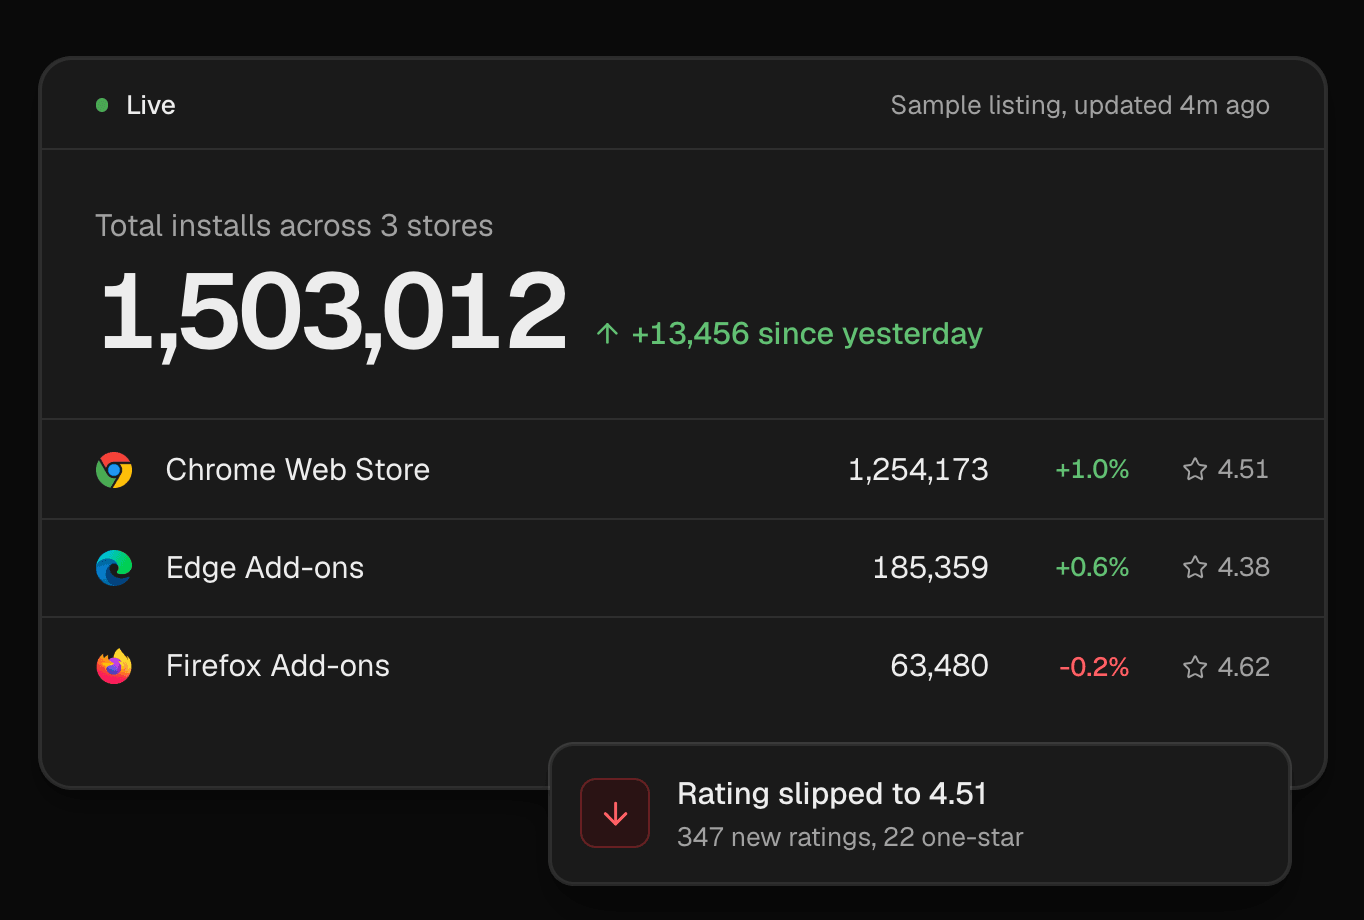Image resolution: width=1364 pixels, height=920 pixels.
Task: Click the Firefox install count 63,480
Action: (939, 666)
